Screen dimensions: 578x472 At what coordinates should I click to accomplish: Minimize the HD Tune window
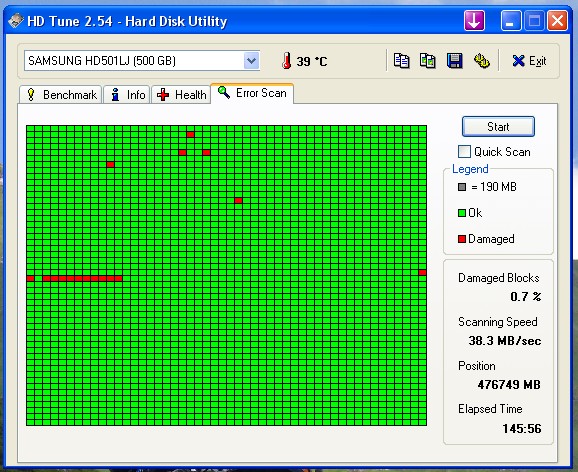pyautogui.click(x=511, y=21)
